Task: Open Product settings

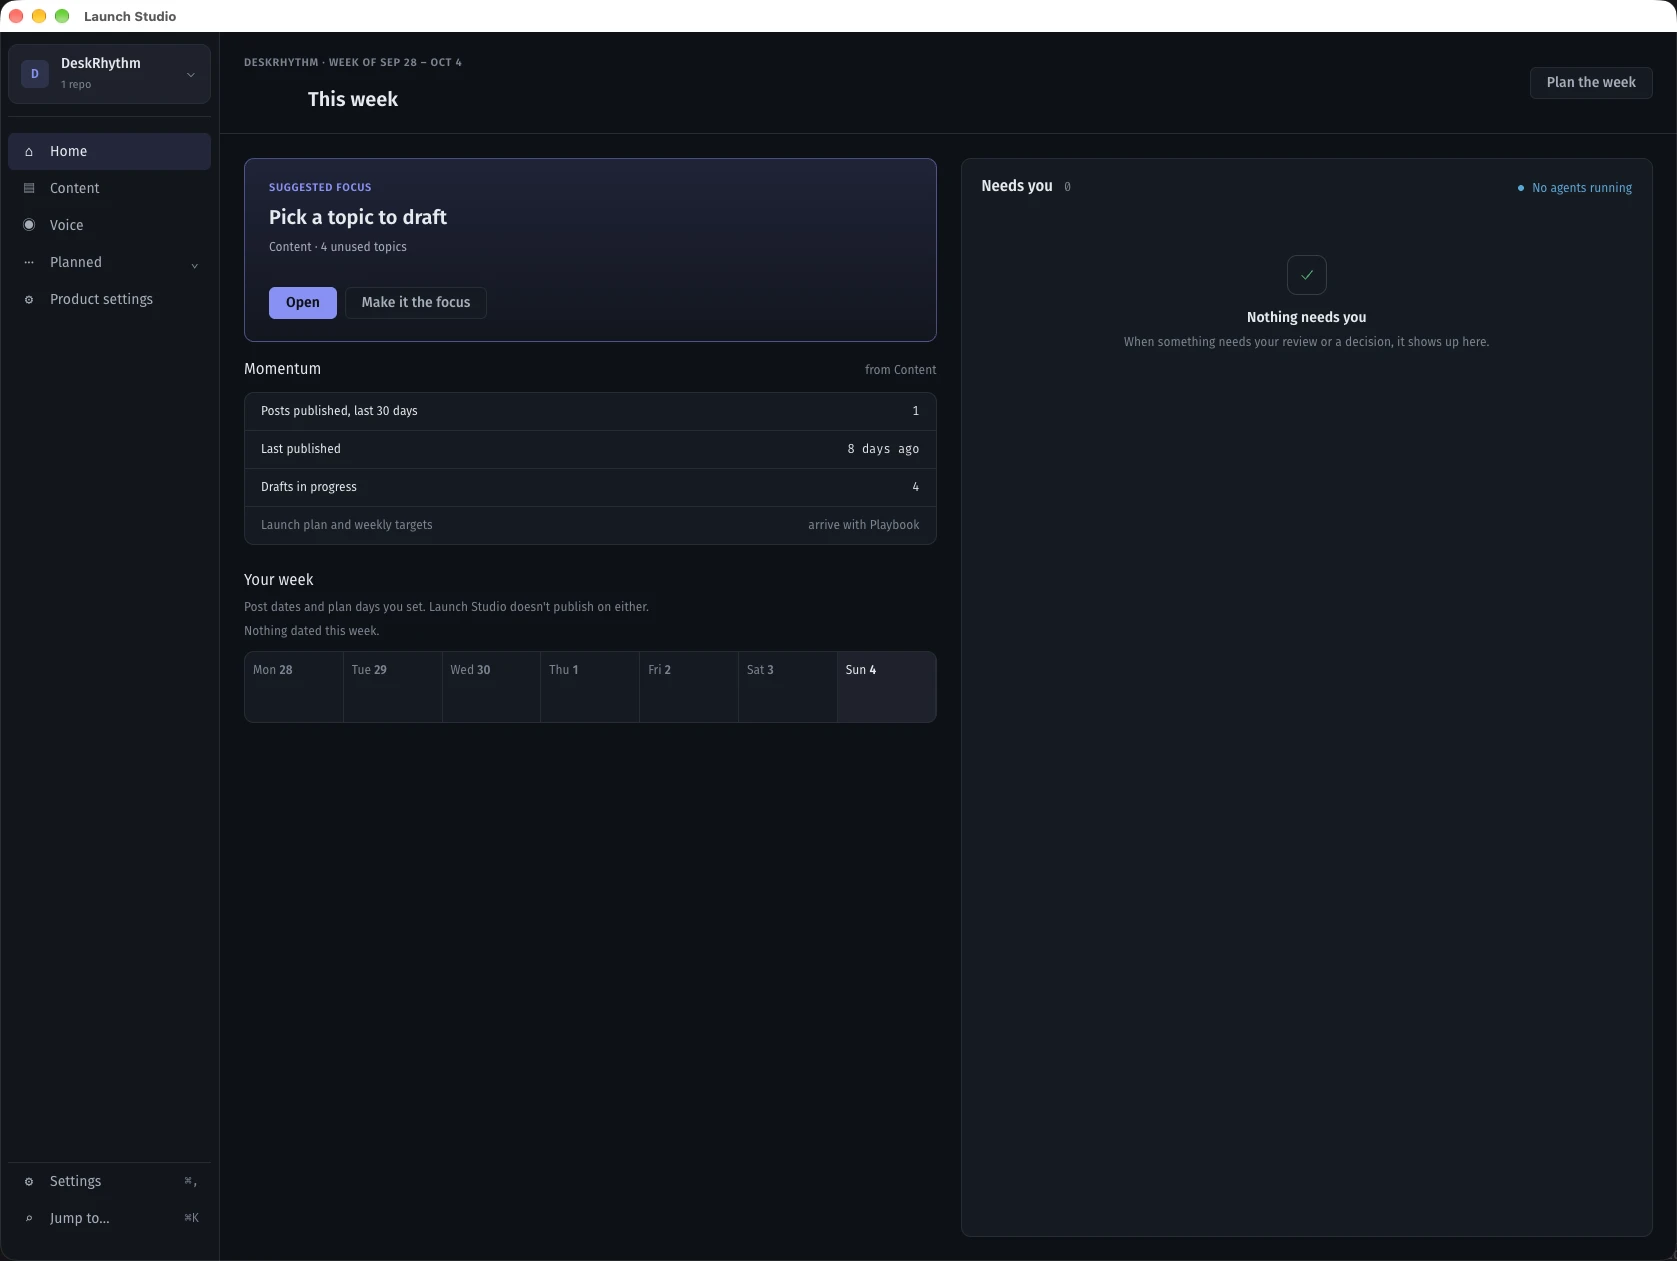Action: (110, 299)
